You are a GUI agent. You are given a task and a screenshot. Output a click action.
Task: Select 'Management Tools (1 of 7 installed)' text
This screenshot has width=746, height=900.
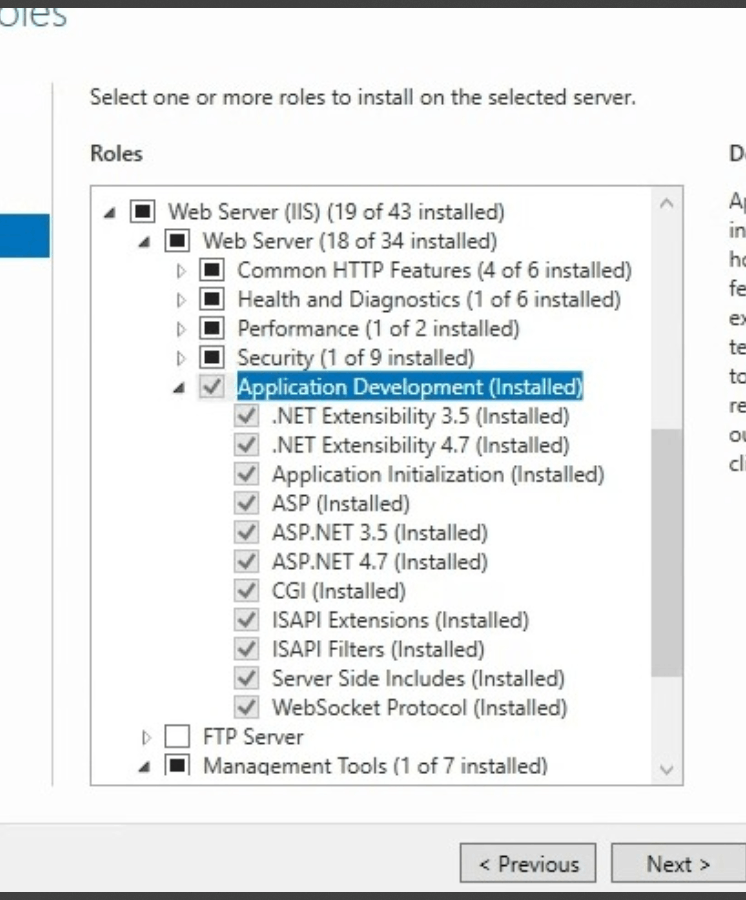(375, 766)
